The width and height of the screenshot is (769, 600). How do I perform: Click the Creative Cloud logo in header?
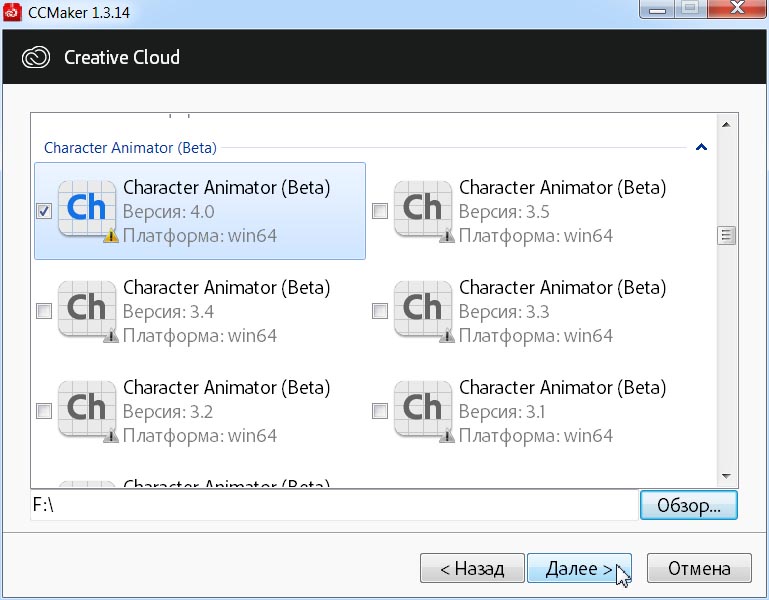(x=36, y=57)
